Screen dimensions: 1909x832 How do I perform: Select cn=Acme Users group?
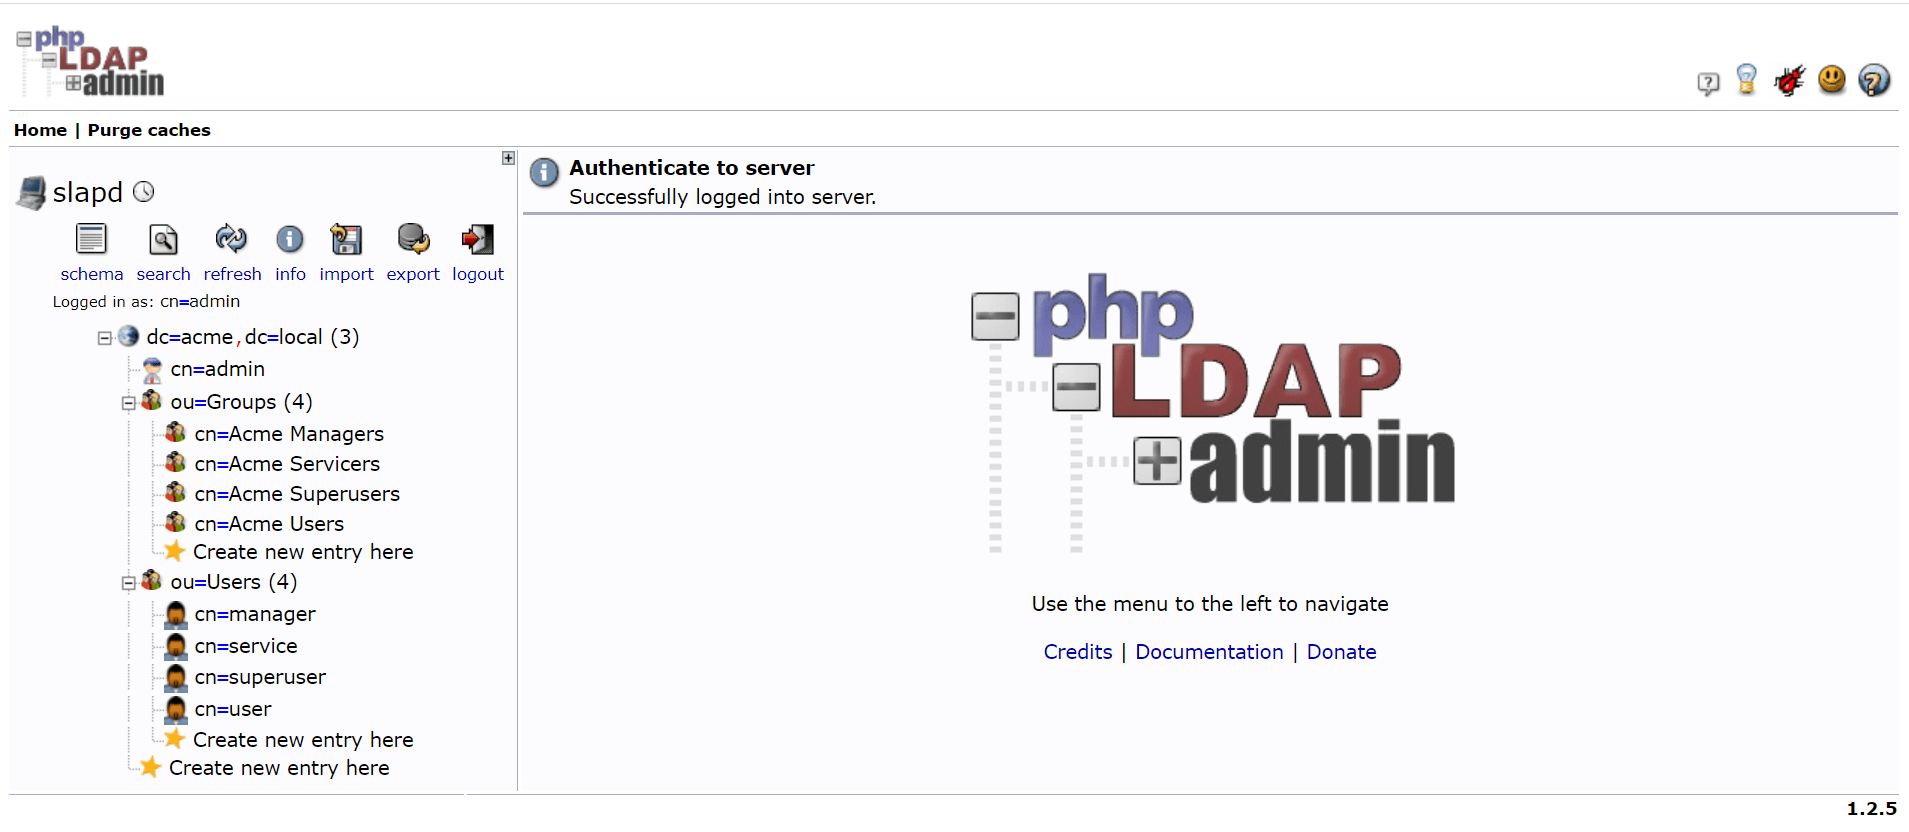pyautogui.click(x=269, y=524)
